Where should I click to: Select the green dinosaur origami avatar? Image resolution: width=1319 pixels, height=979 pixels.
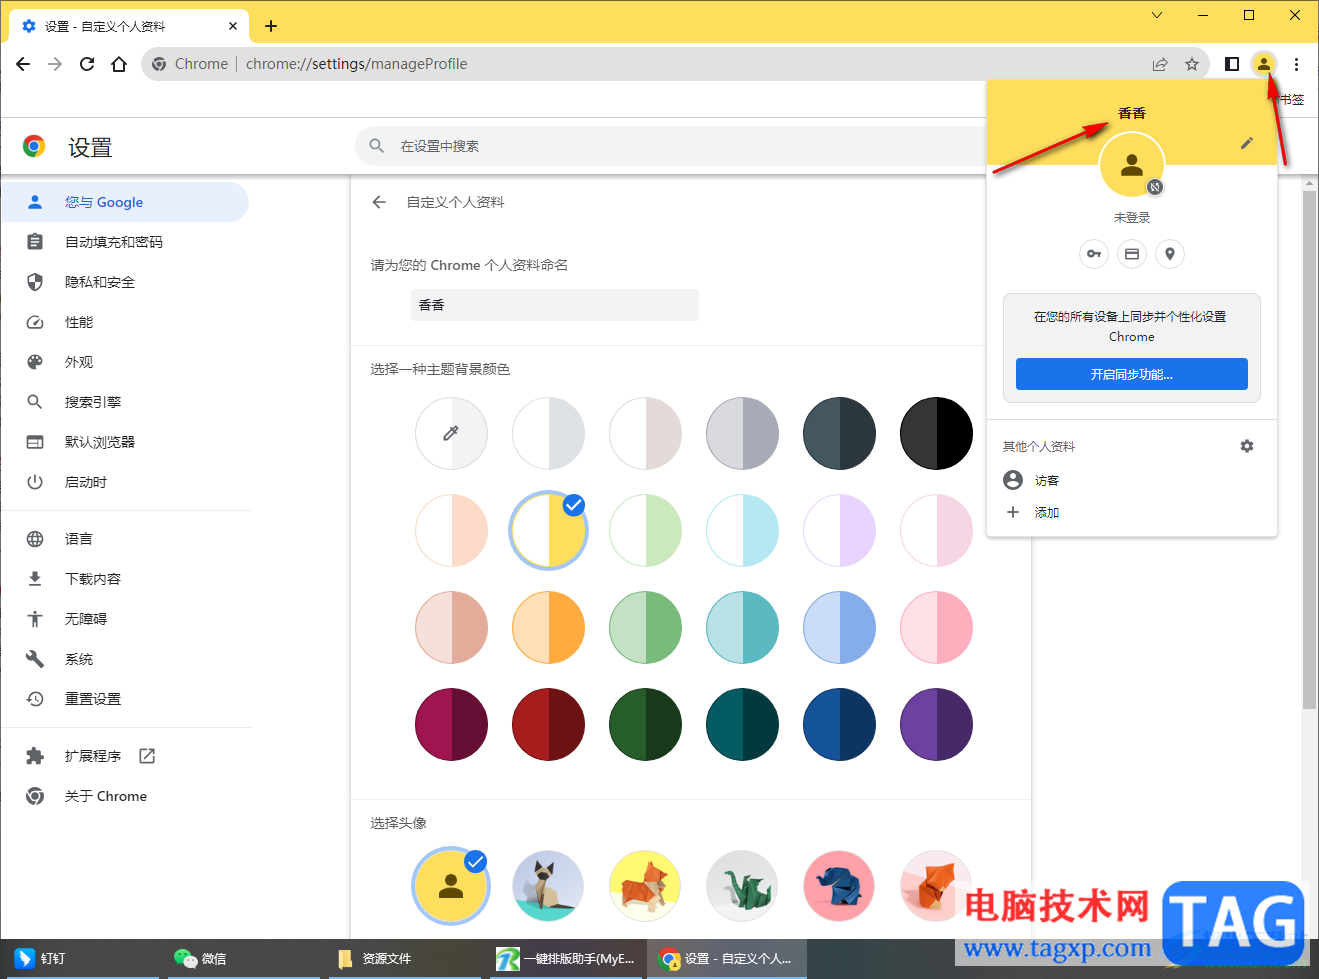click(x=742, y=886)
